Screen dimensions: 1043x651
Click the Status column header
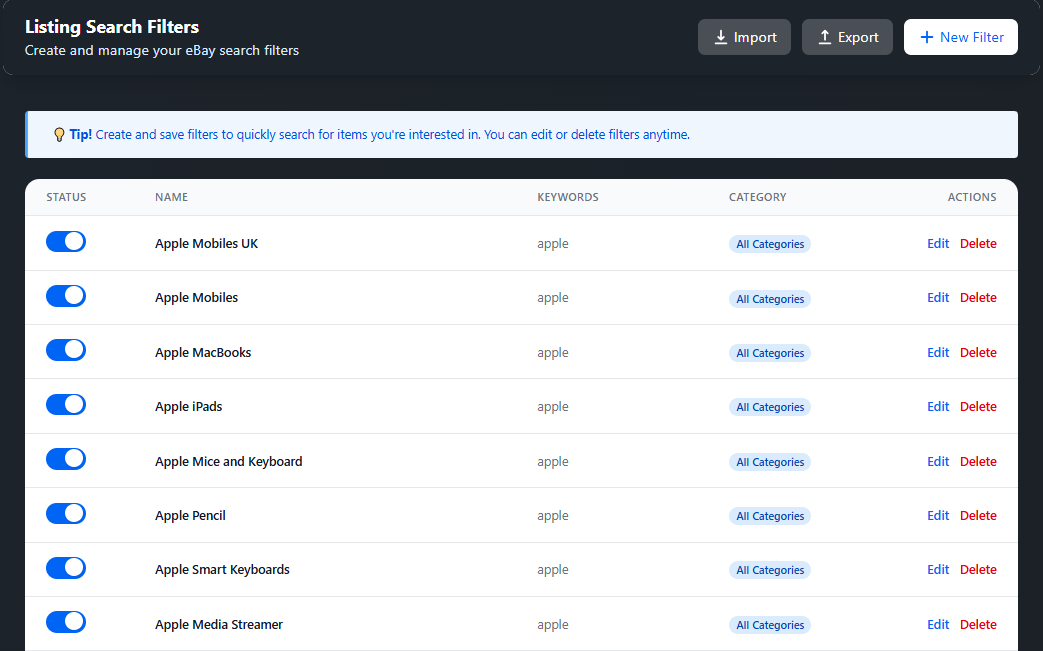pos(66,197)
